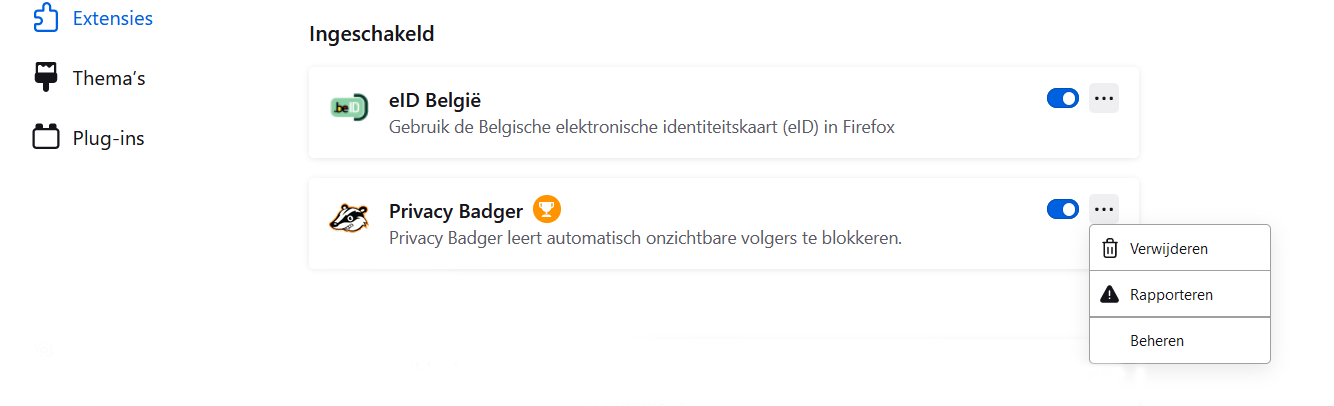
Task: Click the trash can icon beside Verwijderen
Action: point(1109,248)
